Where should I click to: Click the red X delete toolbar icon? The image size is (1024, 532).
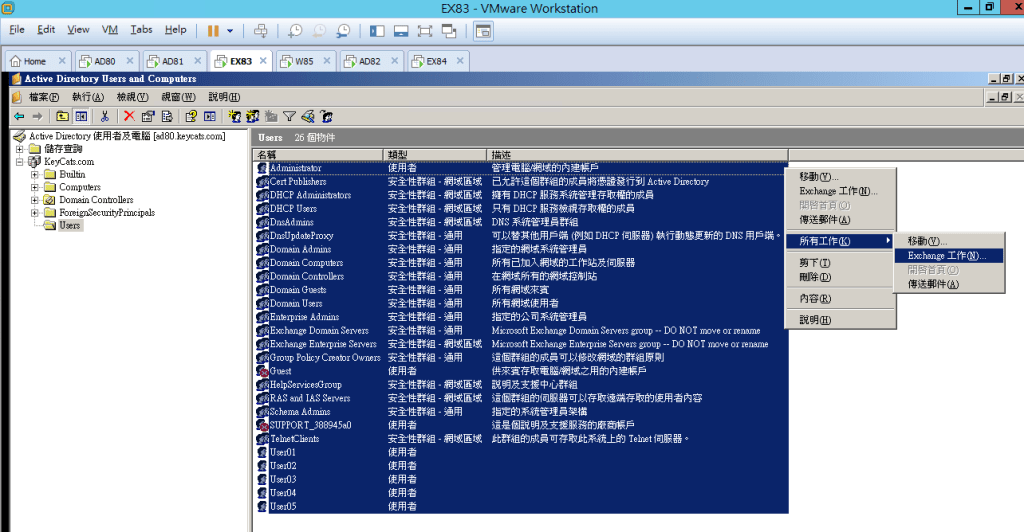tap(129, 116)
